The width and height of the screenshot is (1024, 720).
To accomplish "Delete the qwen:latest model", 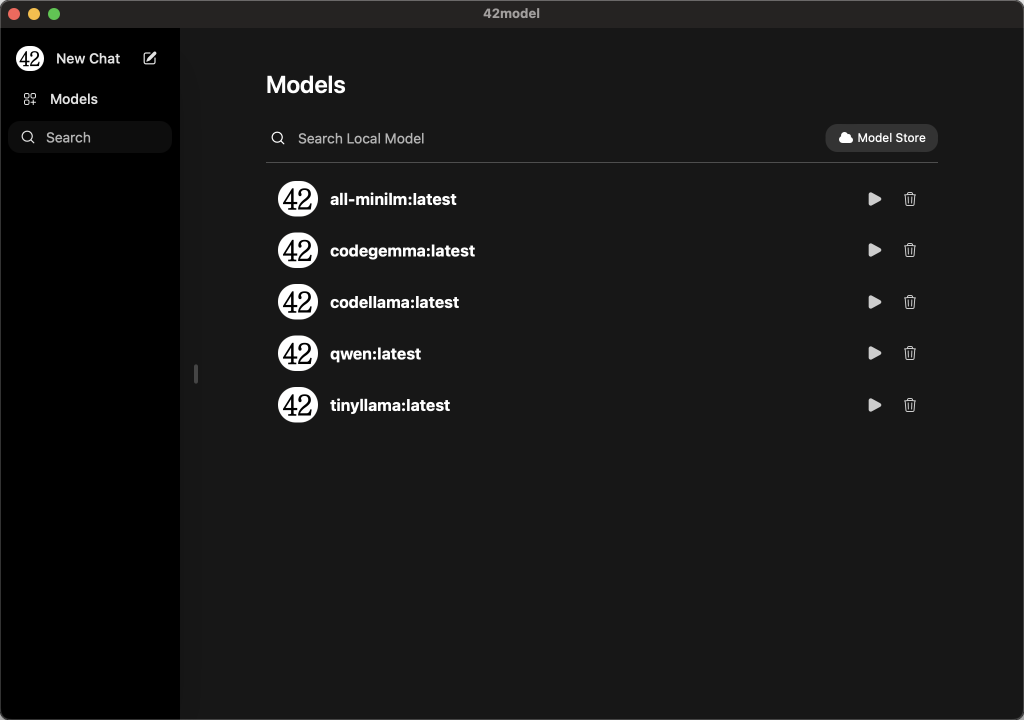I will (x=910, y=353).
